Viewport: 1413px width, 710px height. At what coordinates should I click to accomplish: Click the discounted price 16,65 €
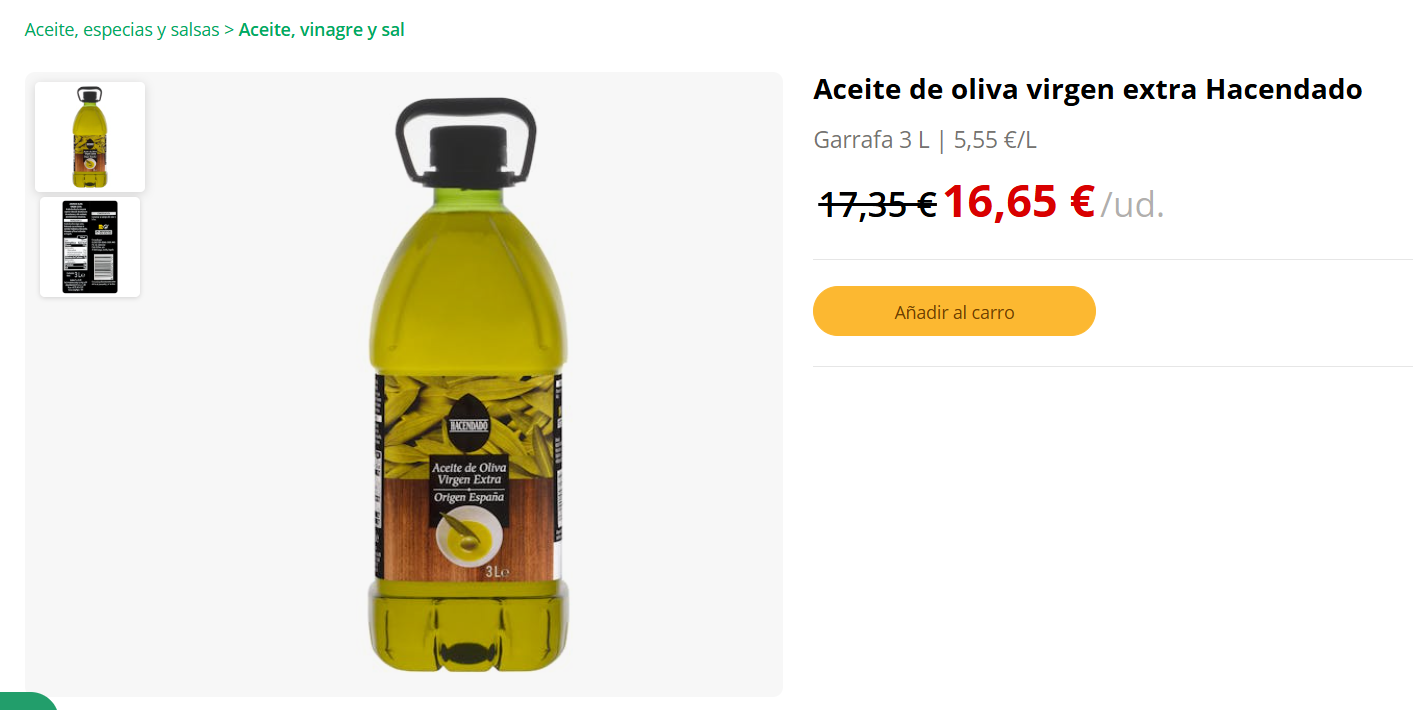coord(1018,201)
